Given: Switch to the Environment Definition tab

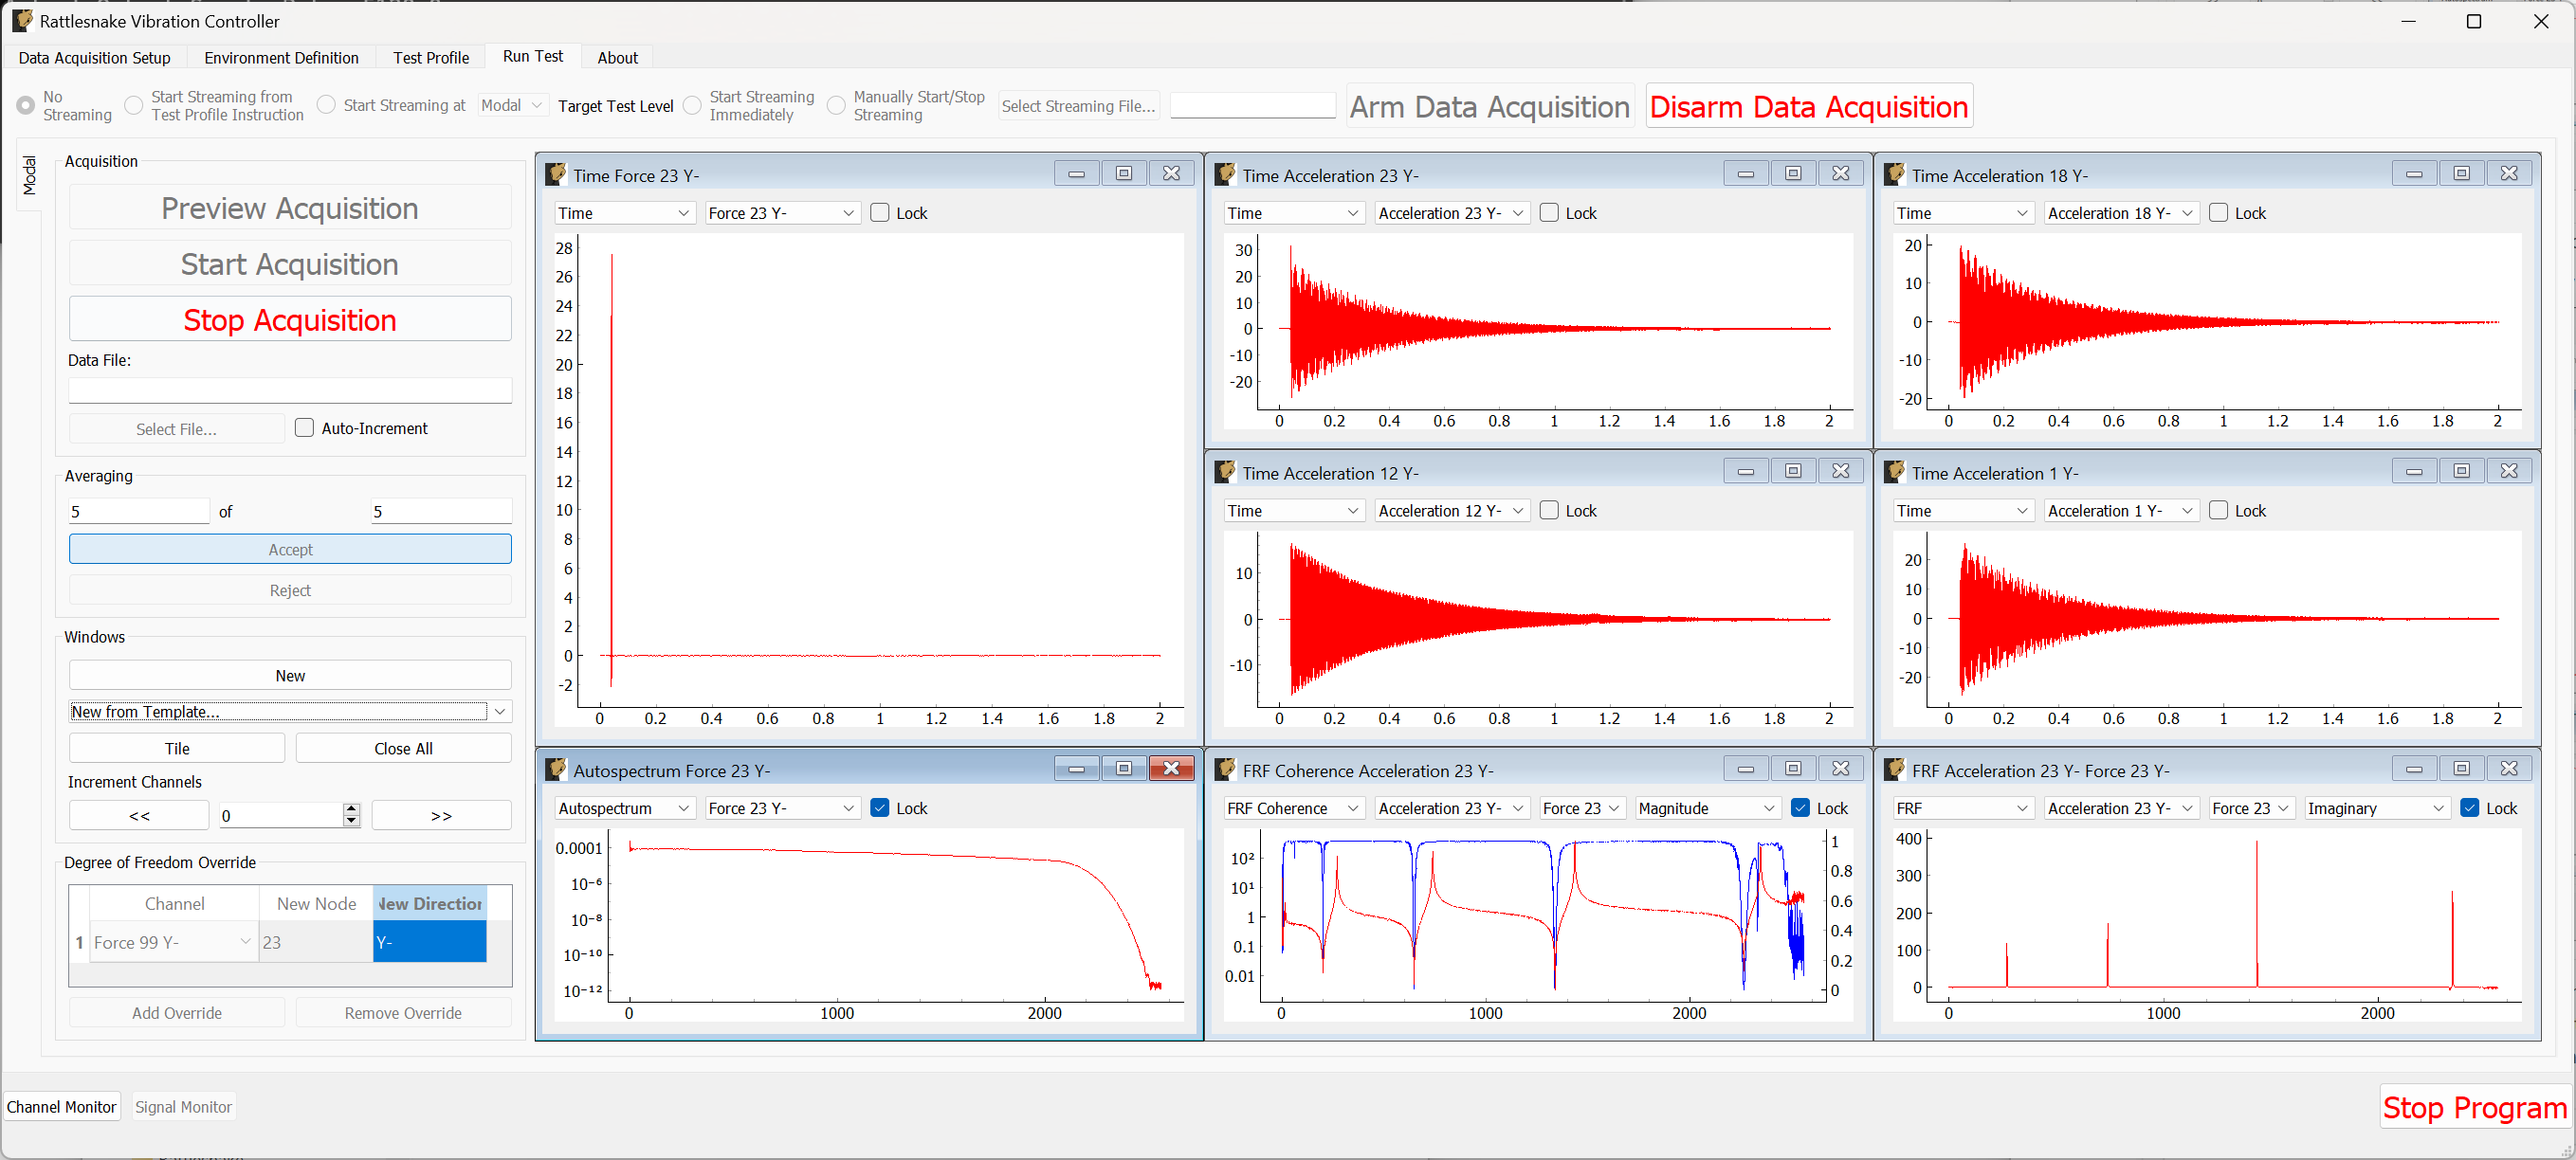Looking at the screenshot, I should click(x=281, y=58).
